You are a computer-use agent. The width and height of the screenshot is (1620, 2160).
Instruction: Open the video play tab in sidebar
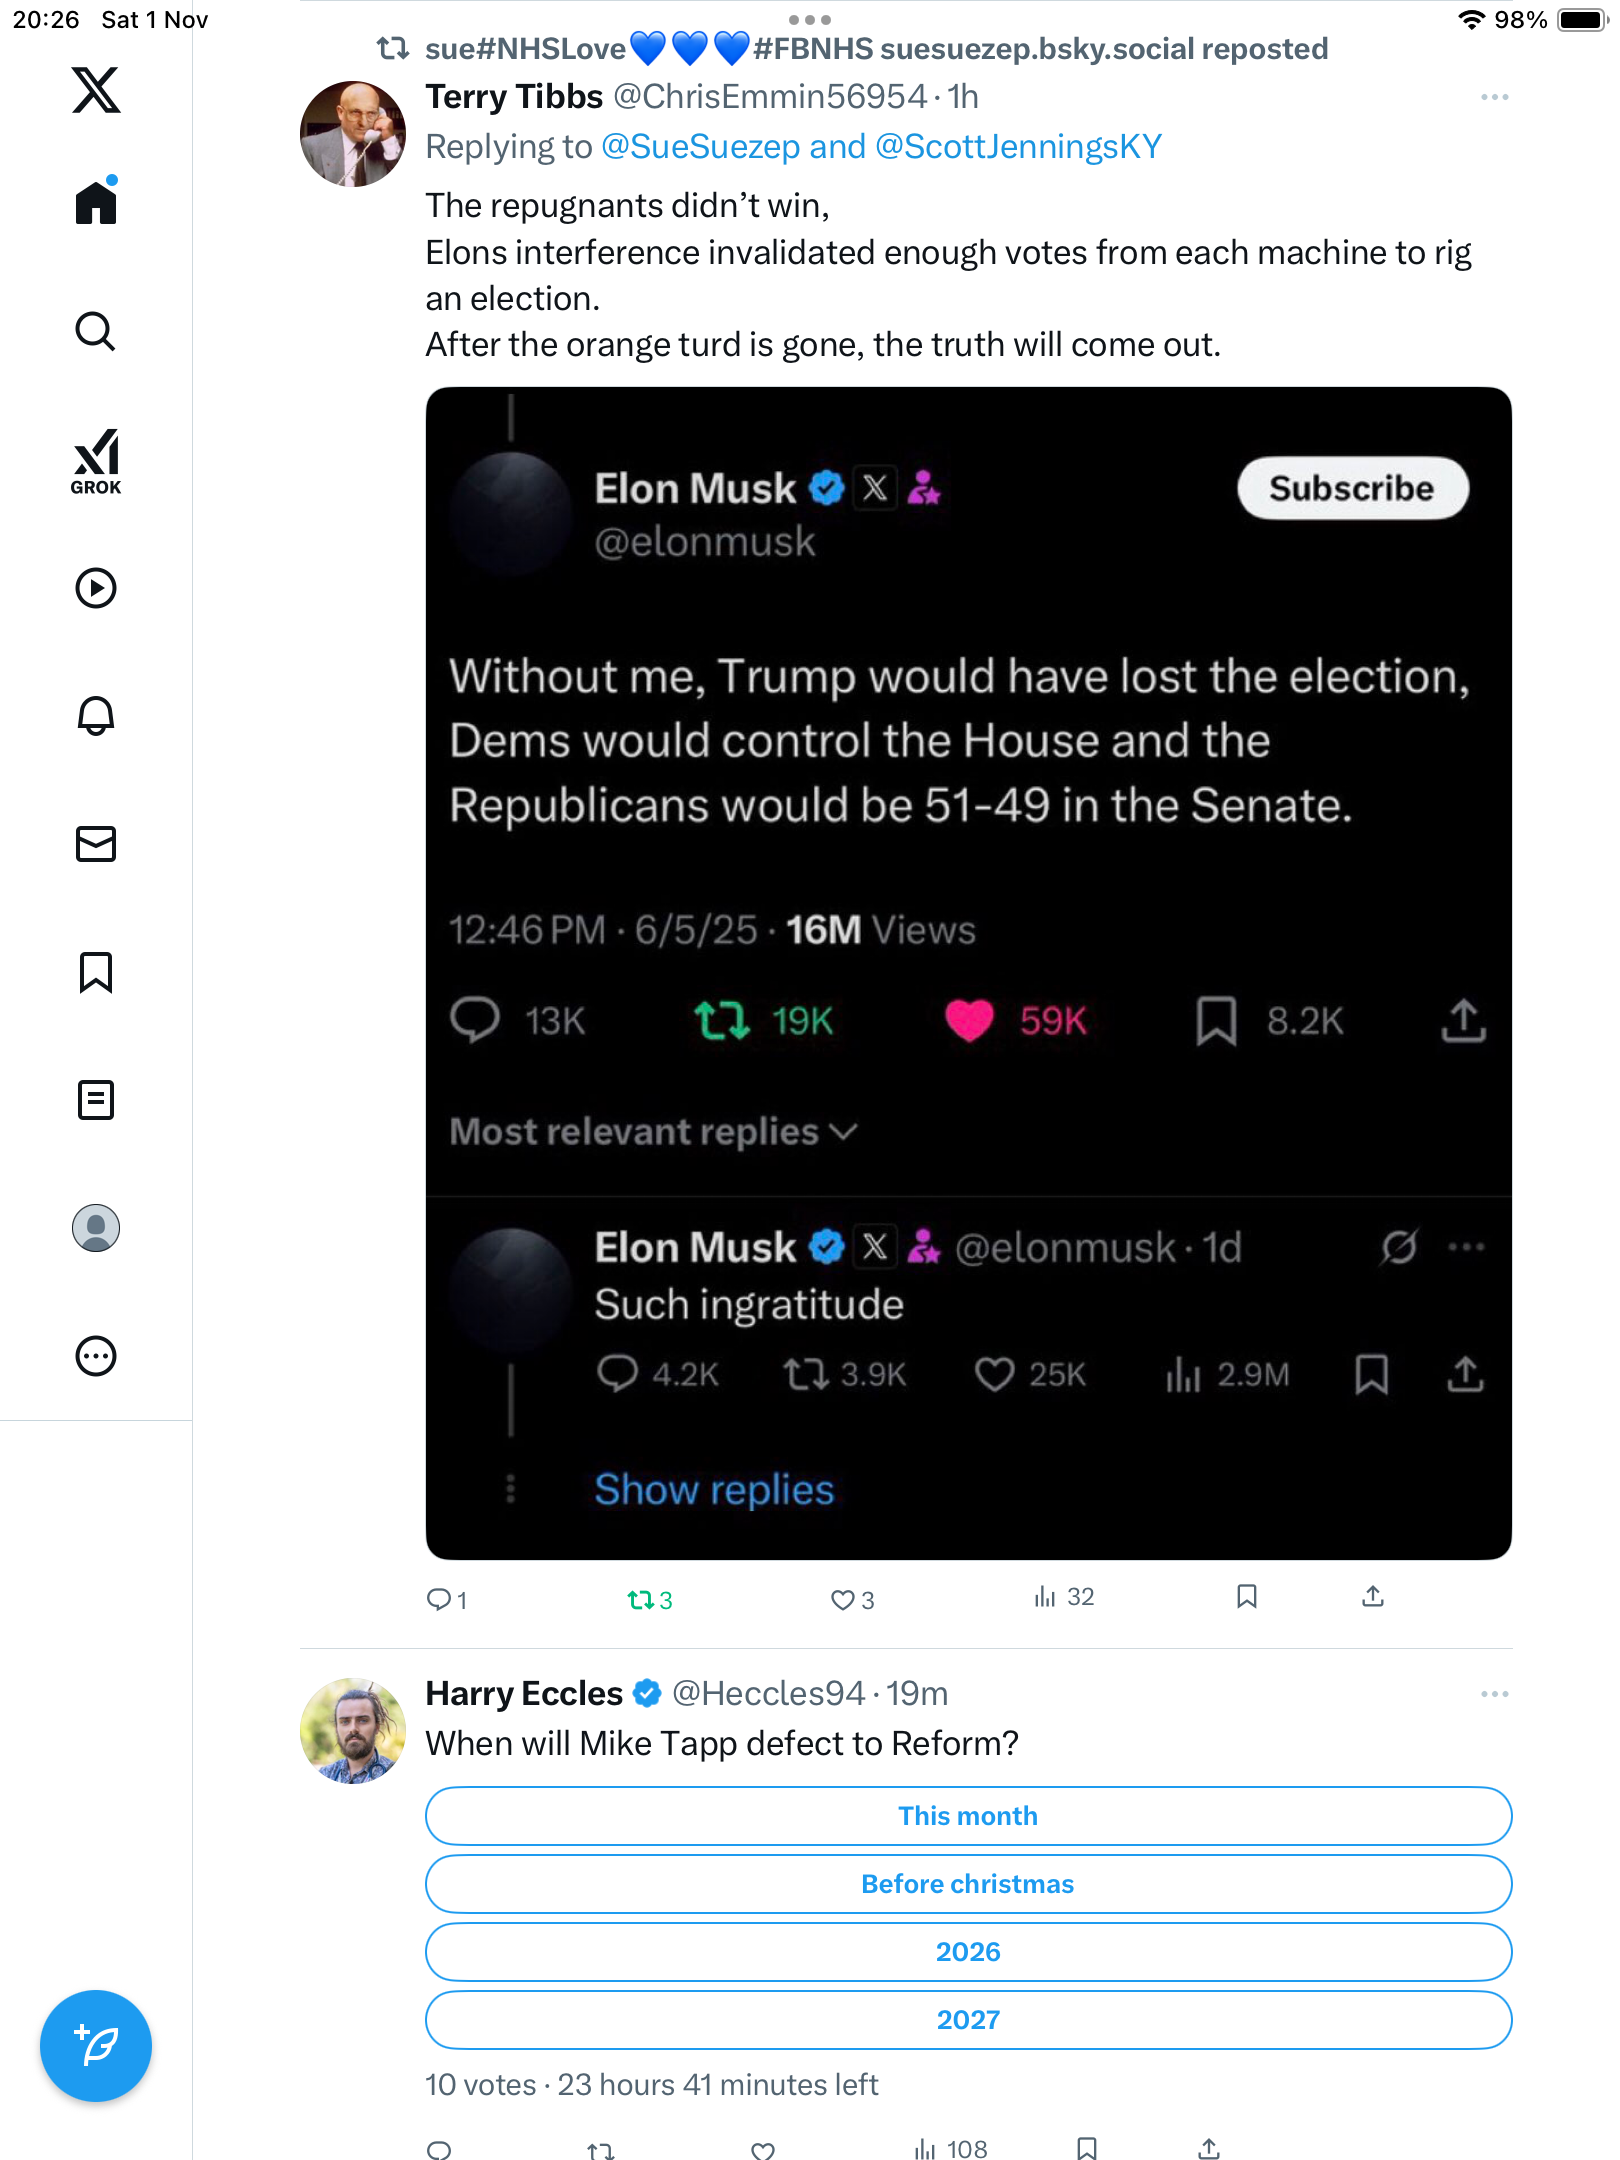pos(96,588)
